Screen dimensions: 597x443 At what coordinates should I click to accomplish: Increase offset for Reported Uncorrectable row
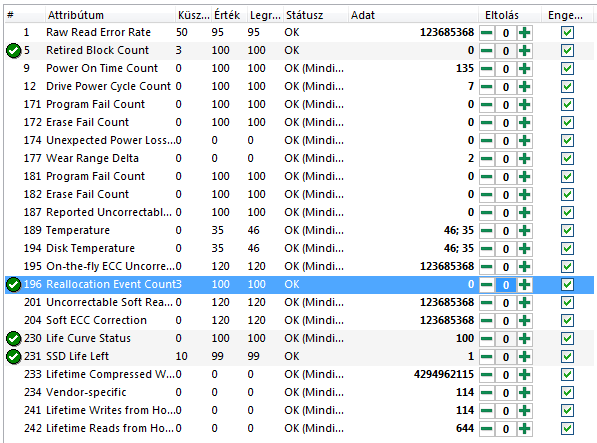tap(525, 213)
